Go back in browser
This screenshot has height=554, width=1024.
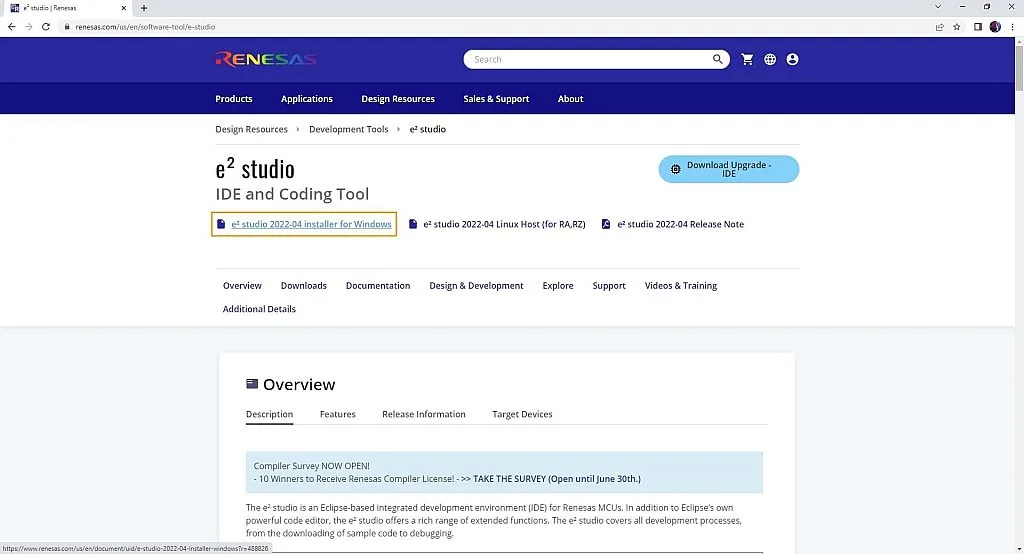tap(11, 27)
